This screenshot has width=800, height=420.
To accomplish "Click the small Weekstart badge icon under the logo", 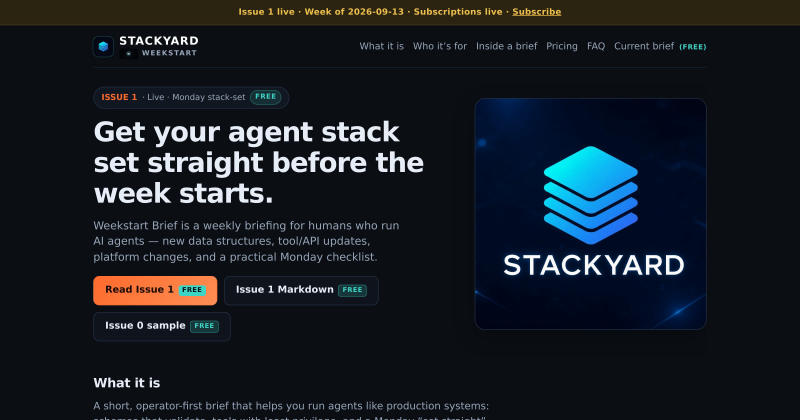I will coord(129,53).
